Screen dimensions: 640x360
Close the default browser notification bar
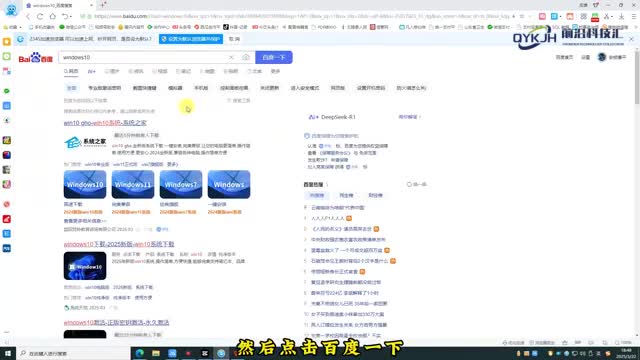point(631,39)
